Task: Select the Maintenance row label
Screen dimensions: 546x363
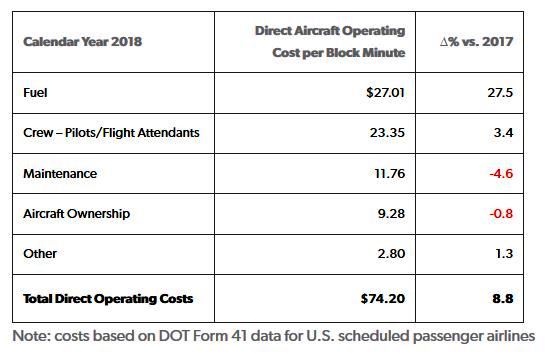Action: [x=60, y=173]
